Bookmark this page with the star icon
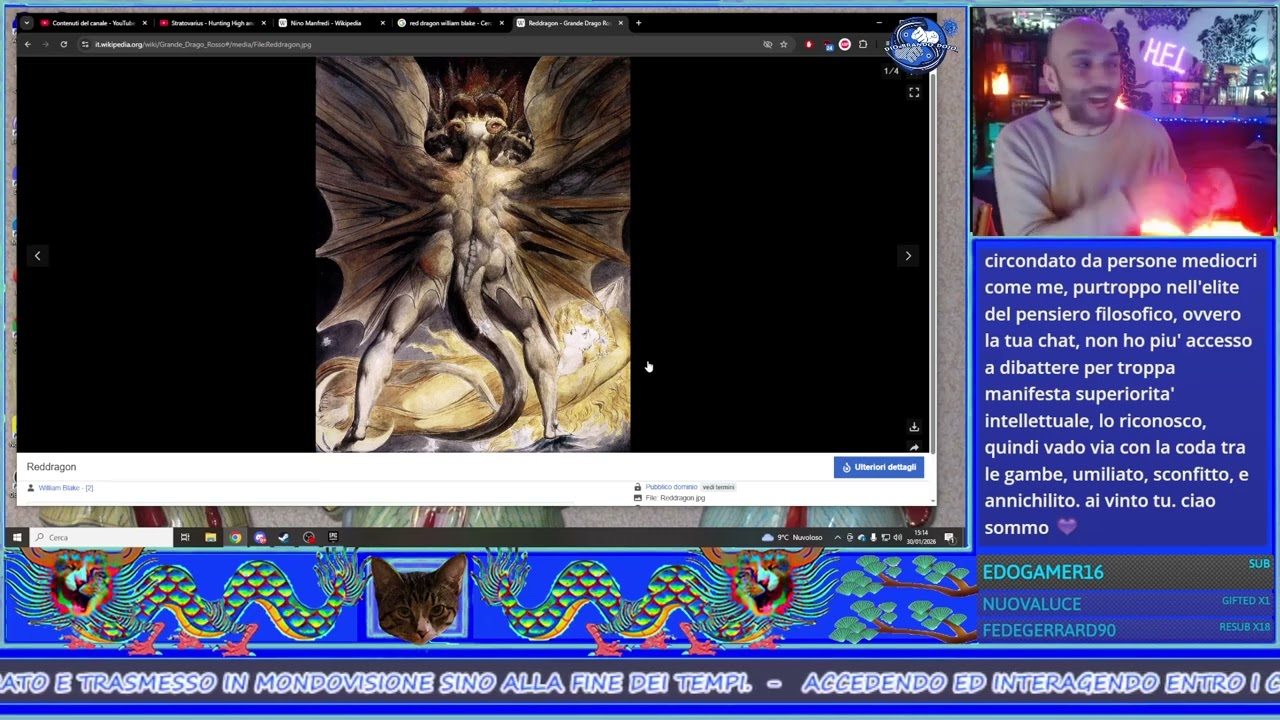This screenshot has width=1280, height=720. [x=783, y=44]
